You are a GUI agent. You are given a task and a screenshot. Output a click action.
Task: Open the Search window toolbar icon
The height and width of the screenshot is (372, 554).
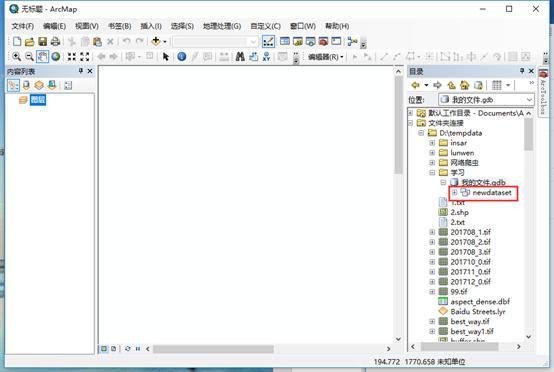311,41
